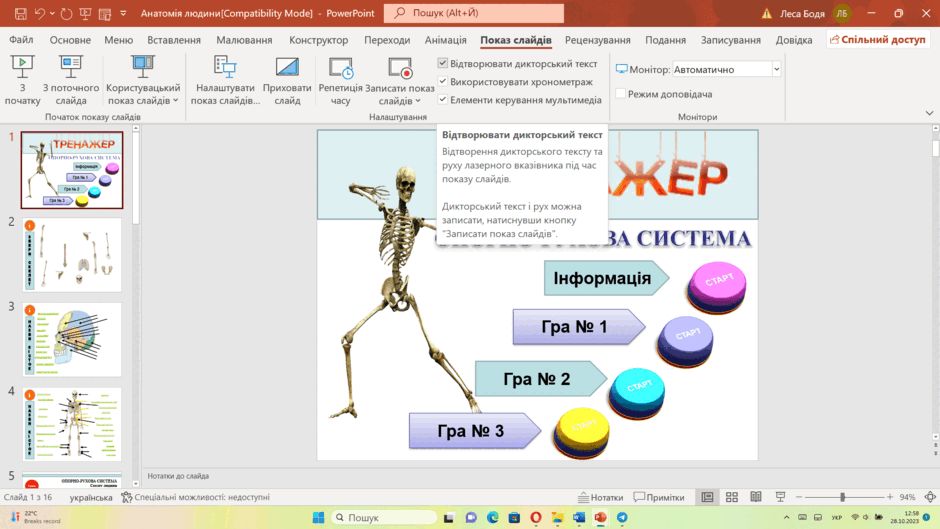Select slide 4 thumbnail with skeleton labels

coord(72,424)
